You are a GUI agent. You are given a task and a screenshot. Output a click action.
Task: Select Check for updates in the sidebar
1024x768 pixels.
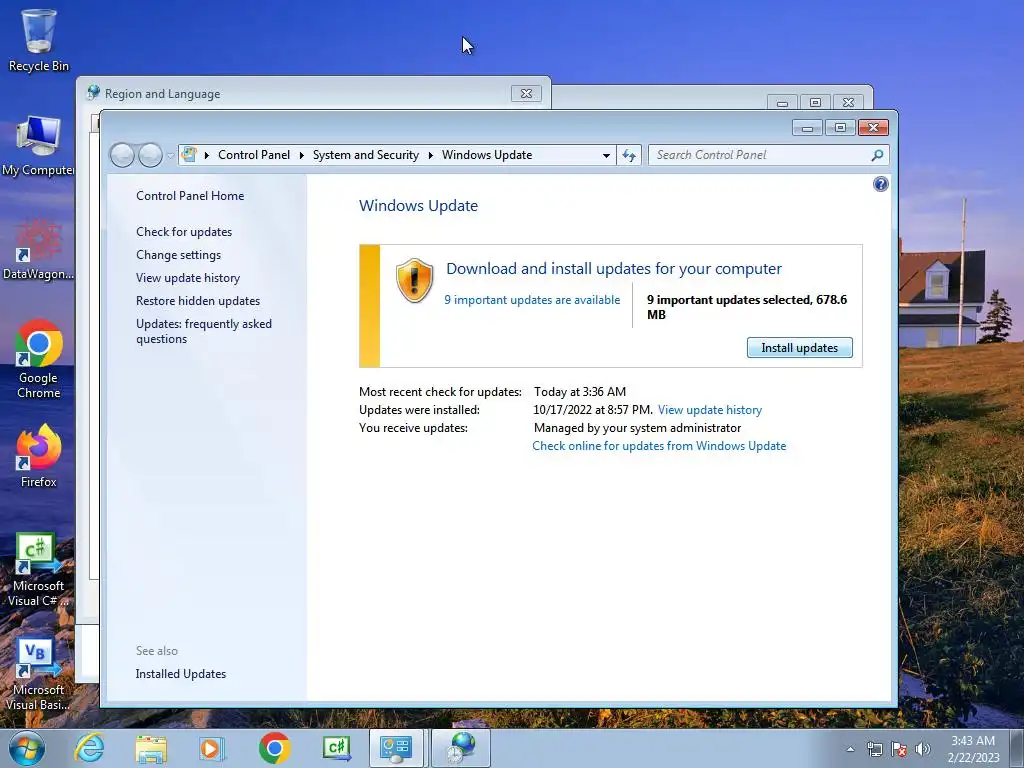184,232
